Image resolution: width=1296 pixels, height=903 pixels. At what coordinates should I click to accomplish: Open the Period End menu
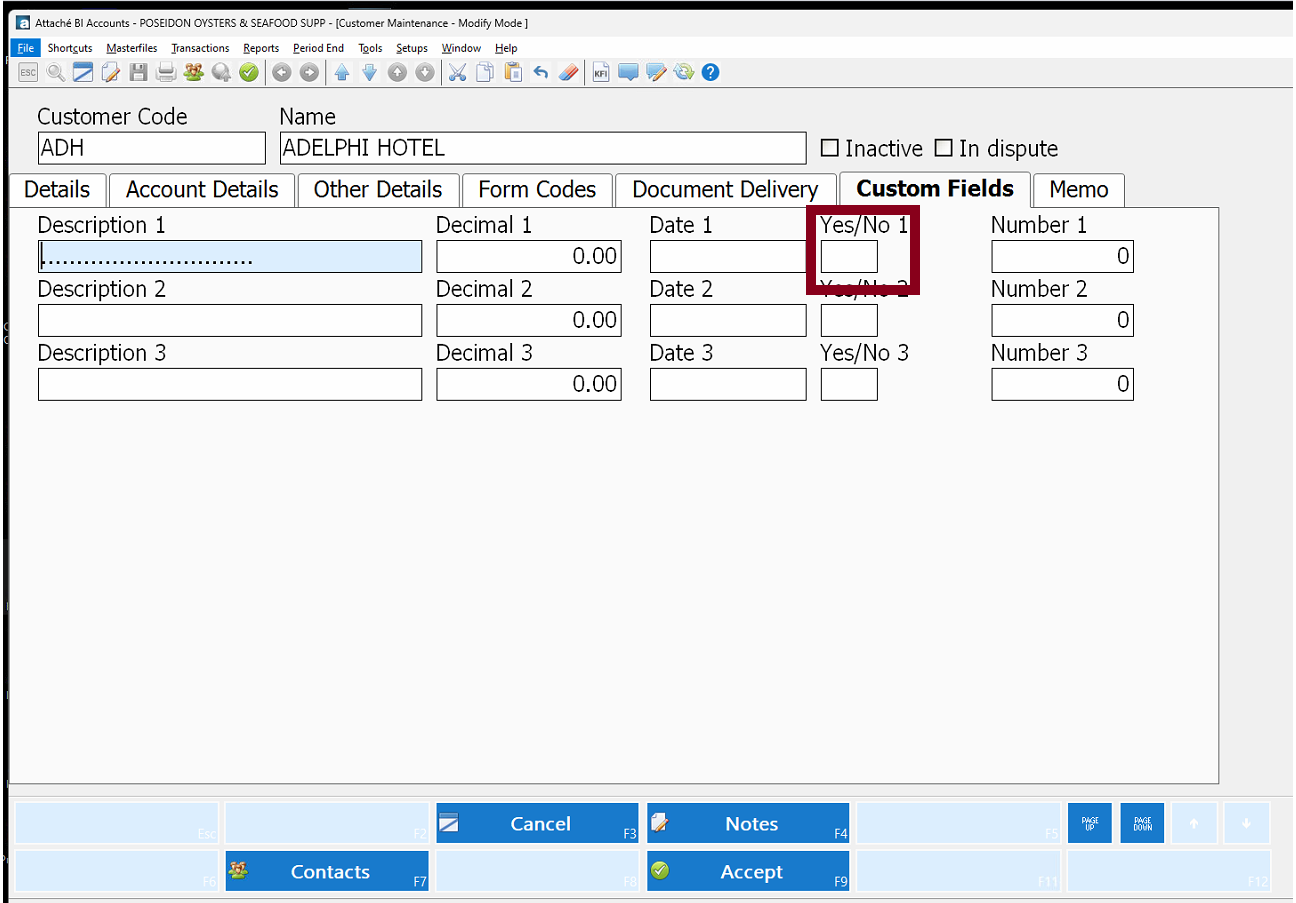click(318, 48)
